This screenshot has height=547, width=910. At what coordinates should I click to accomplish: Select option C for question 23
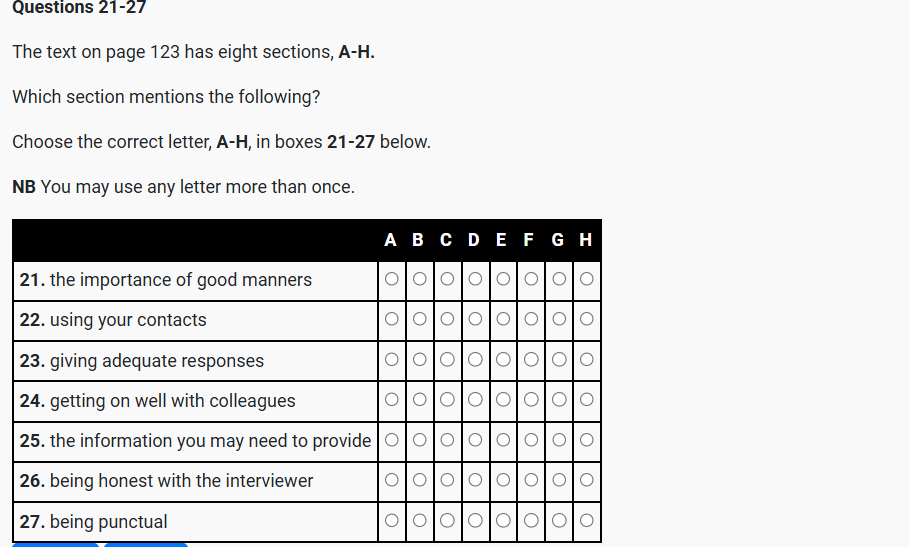coord(447,360)
